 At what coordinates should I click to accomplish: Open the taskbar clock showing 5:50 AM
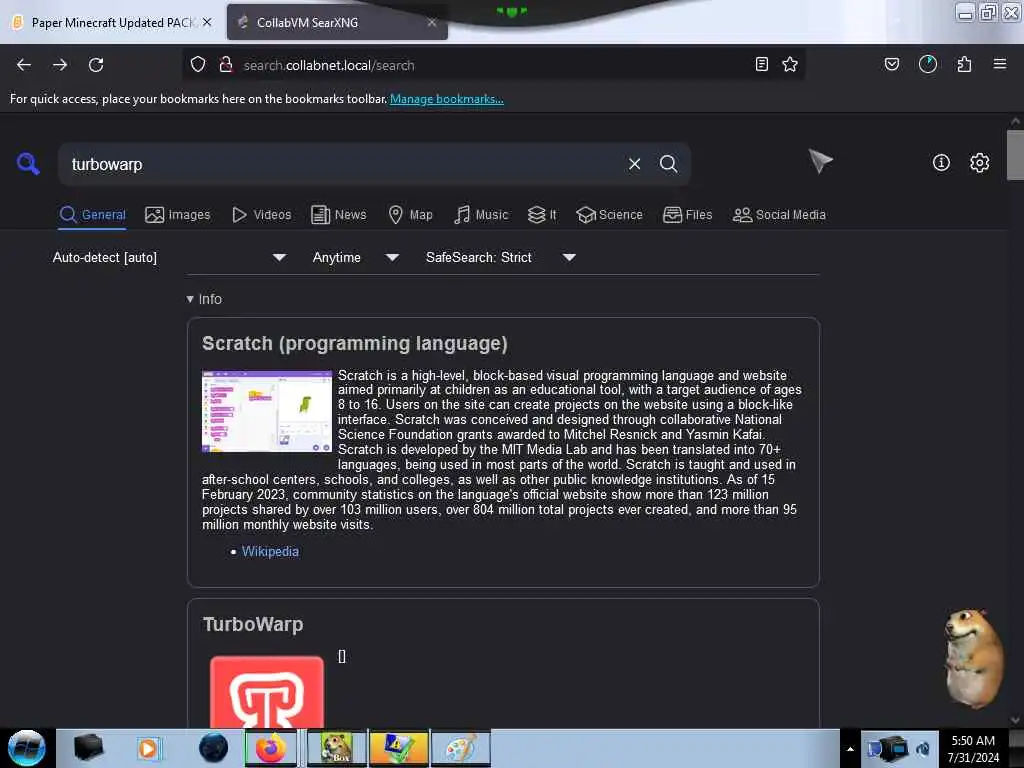point(973,748)
